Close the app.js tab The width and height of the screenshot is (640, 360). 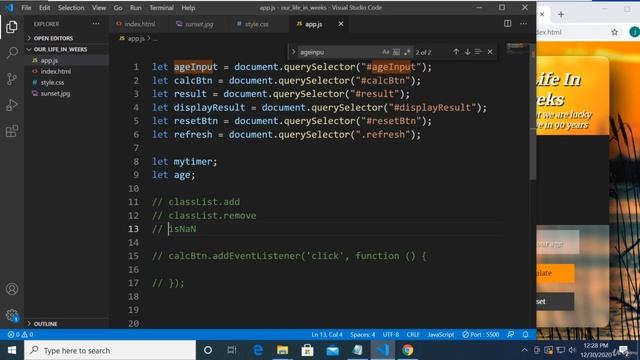tap(340, 24)
